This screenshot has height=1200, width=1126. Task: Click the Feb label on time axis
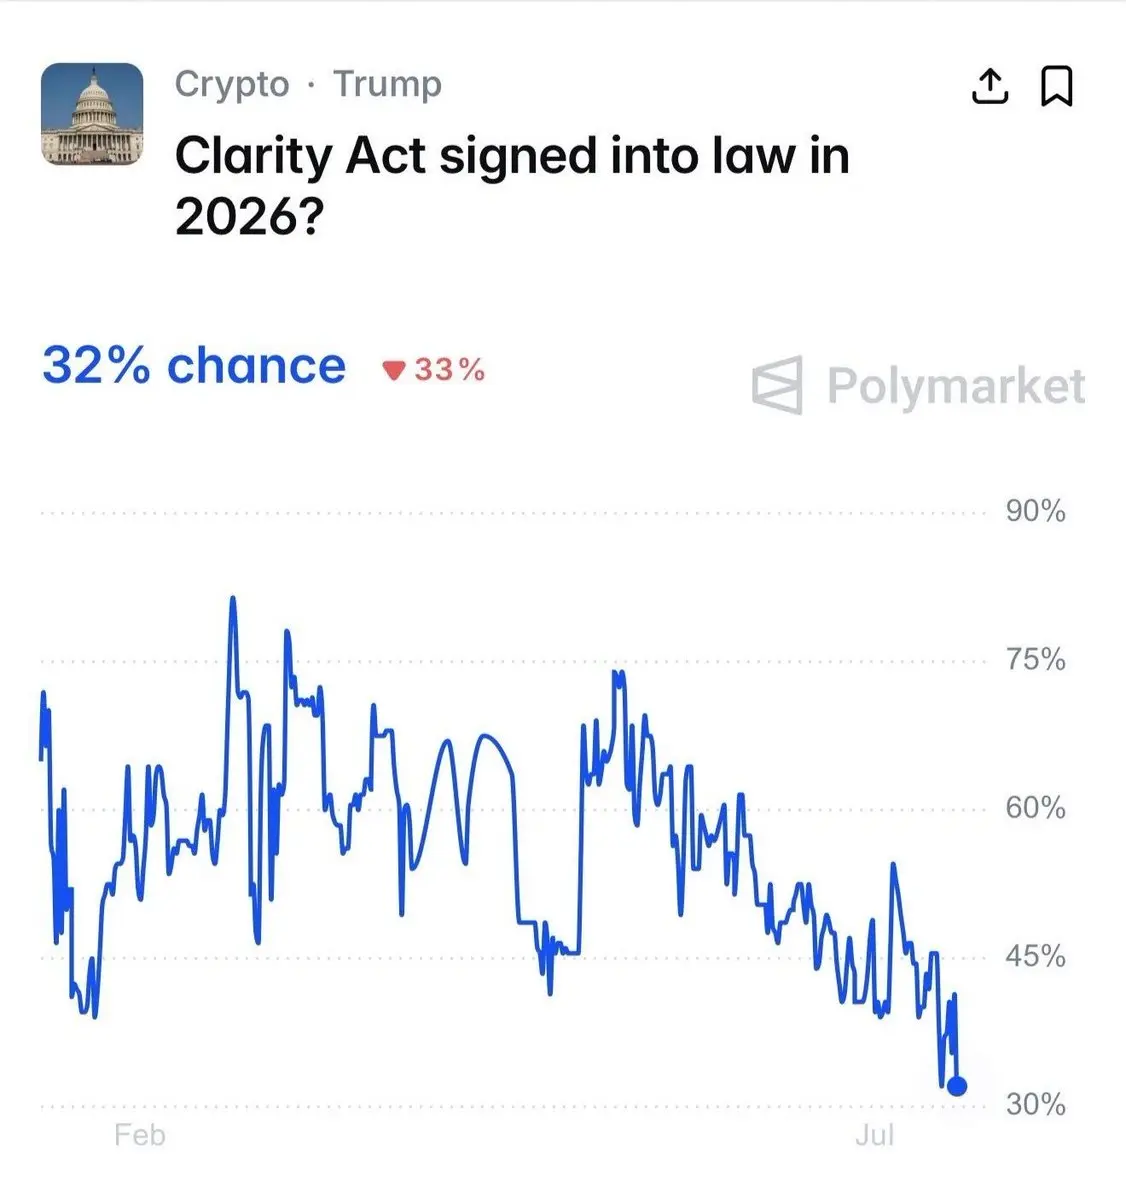140,1135
